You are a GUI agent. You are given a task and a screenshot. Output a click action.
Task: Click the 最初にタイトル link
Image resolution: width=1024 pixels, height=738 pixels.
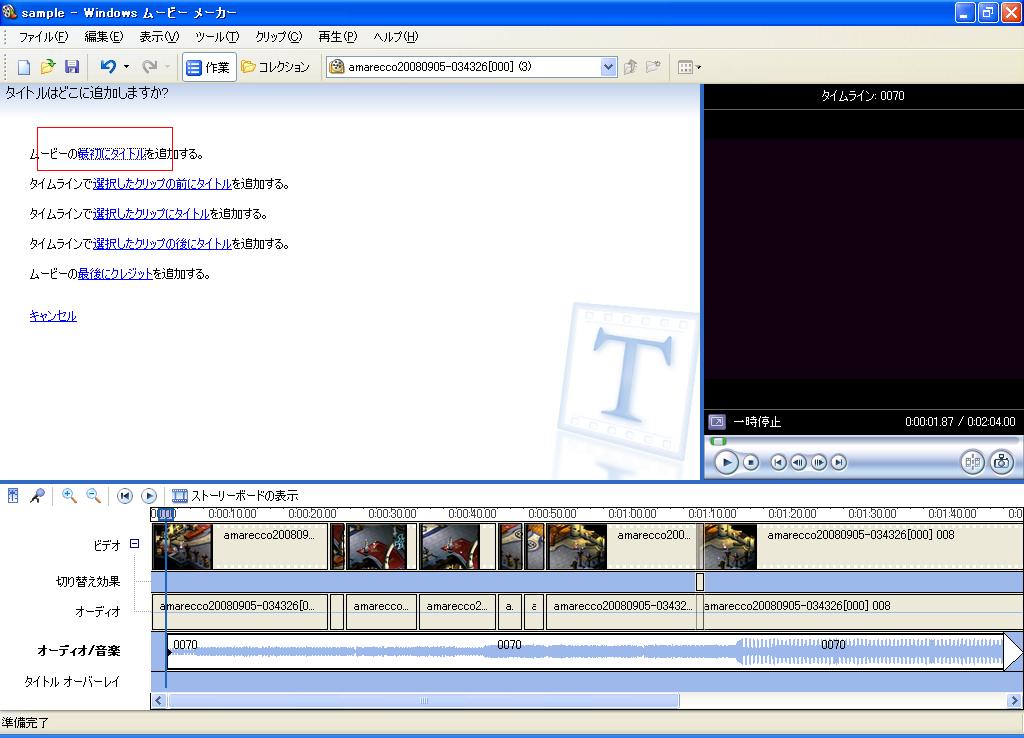coord(111,154)
